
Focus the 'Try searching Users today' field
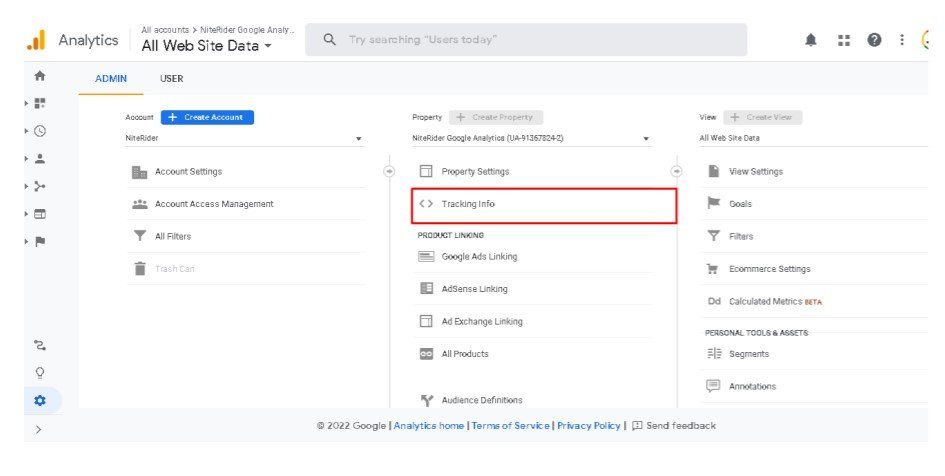coord(526,40)
